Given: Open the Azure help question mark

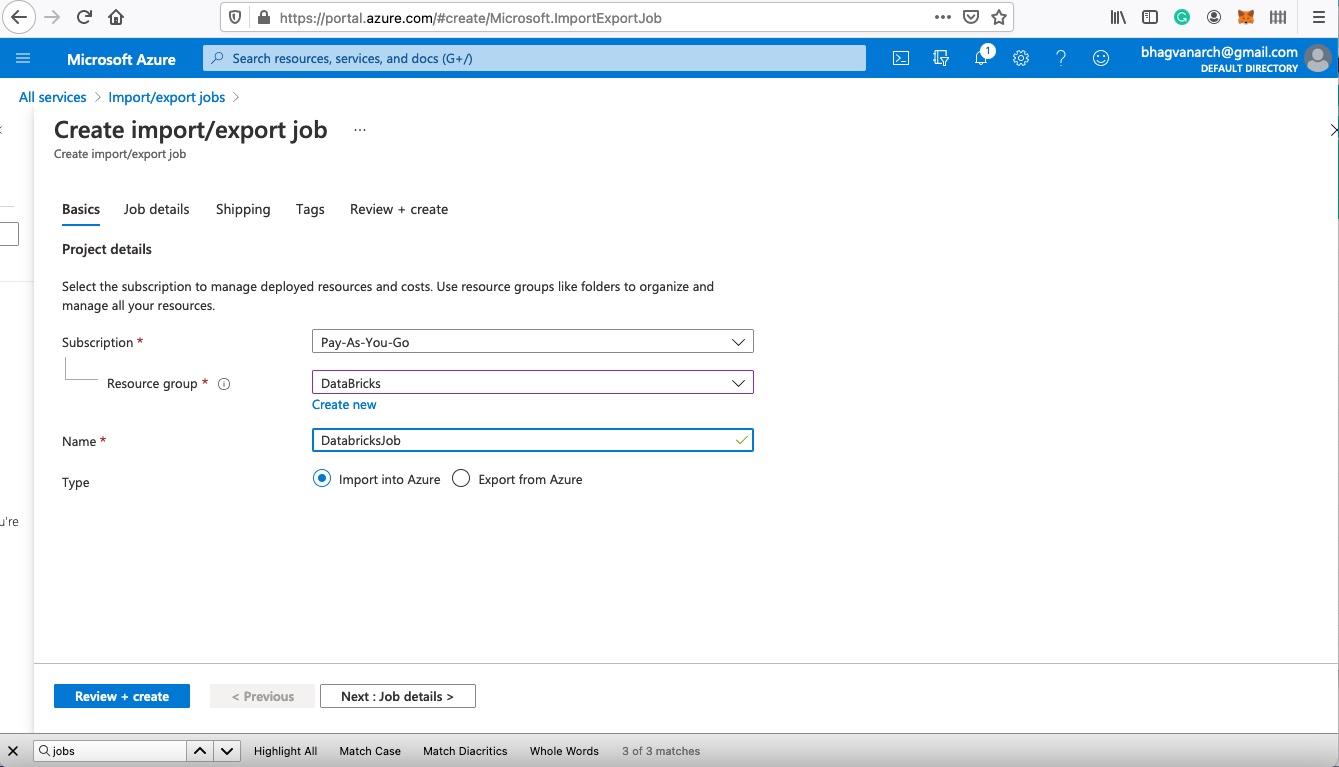Looking at the screenshot, I should [x=1061, y=58].
